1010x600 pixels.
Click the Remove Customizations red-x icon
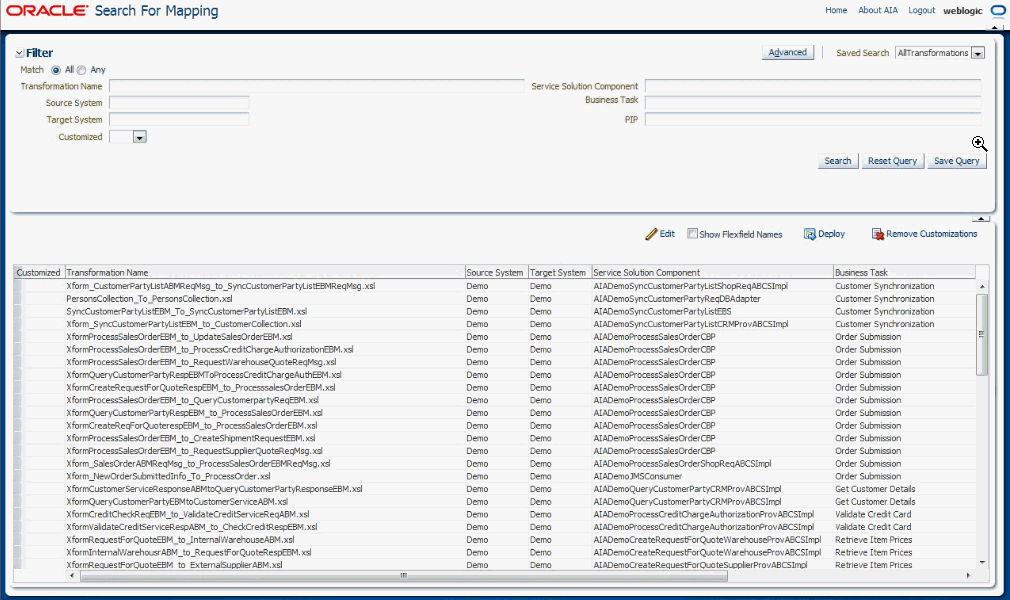[878, 235]
